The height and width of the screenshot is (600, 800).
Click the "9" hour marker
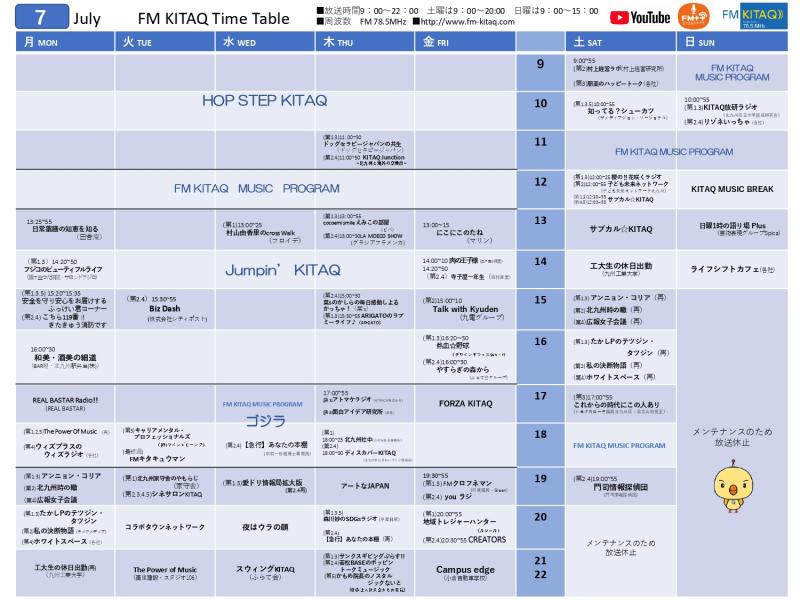540,64
